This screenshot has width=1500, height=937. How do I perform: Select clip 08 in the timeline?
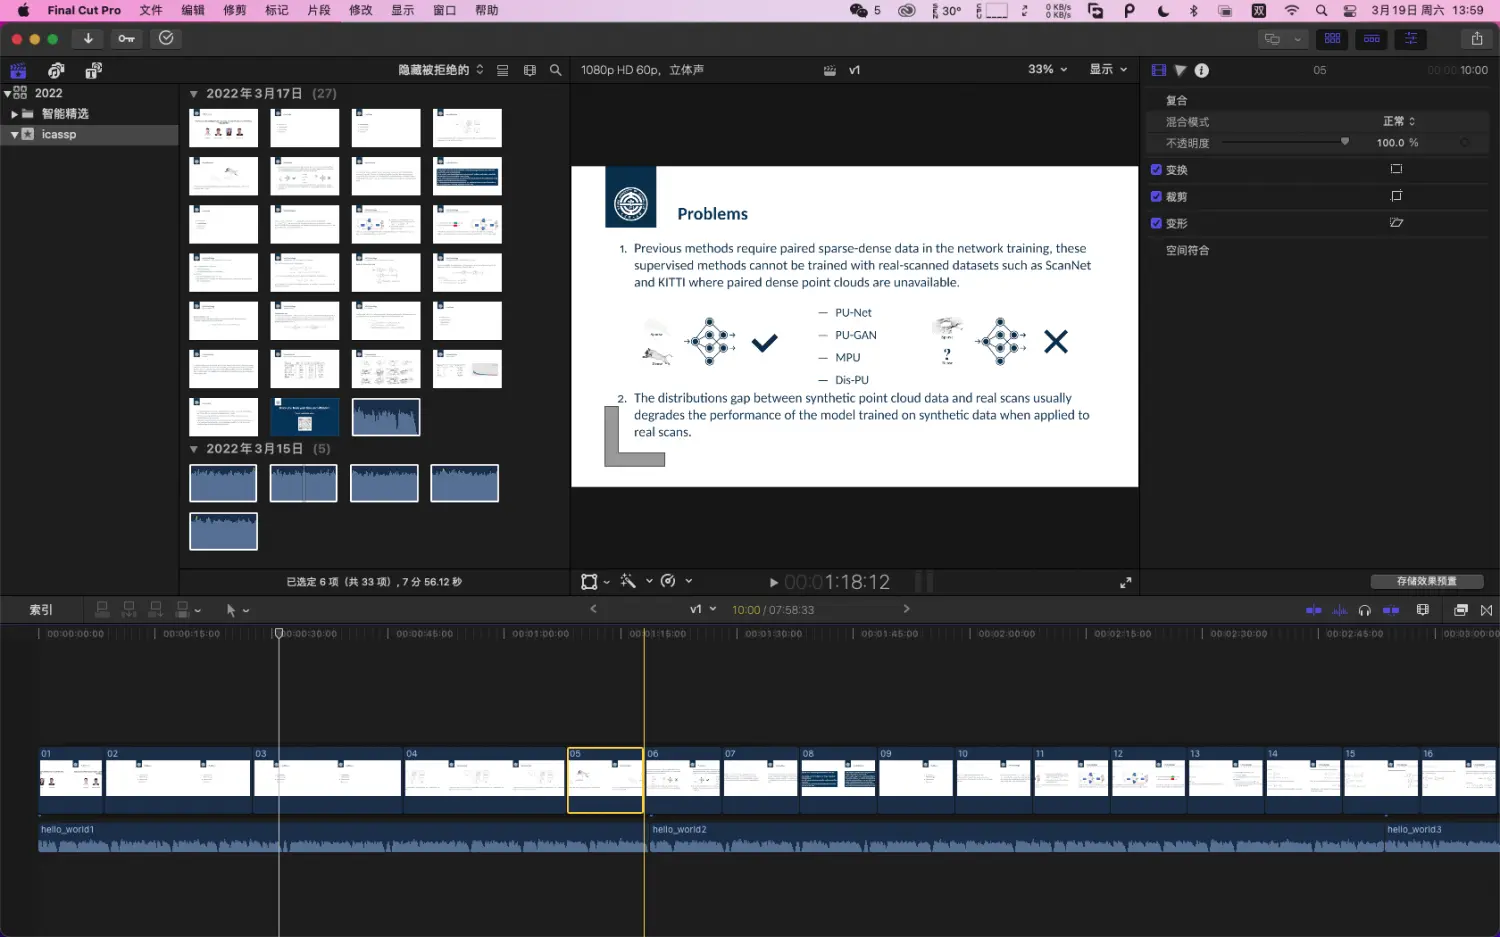[838, 780]
